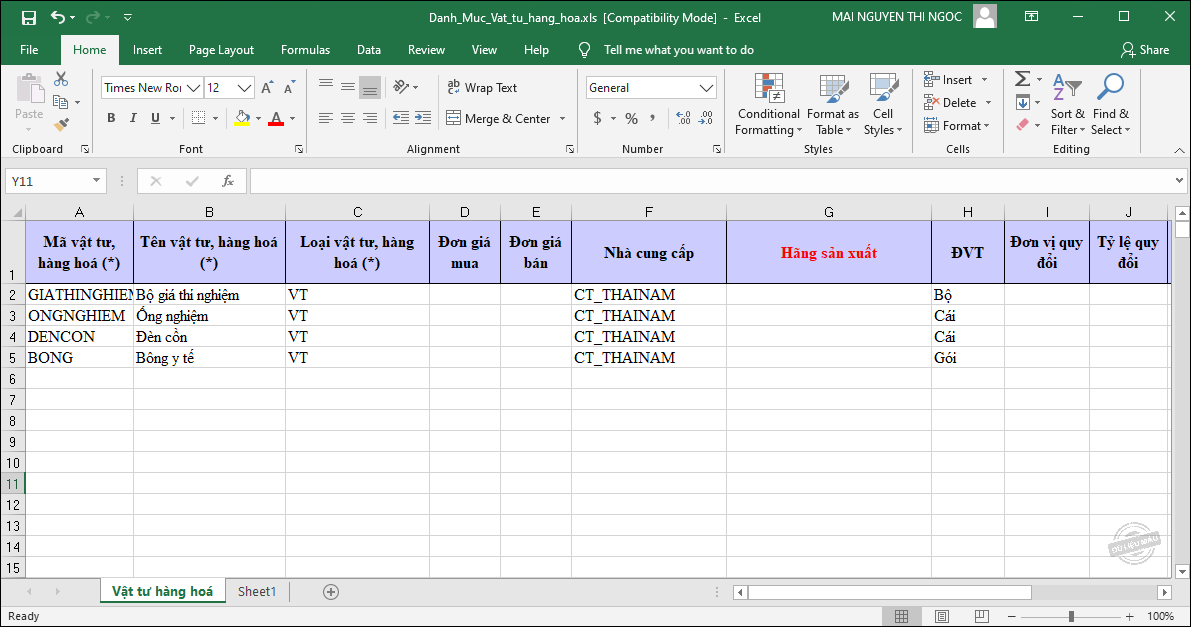Toggle Italic formatting

pos(134,118)
